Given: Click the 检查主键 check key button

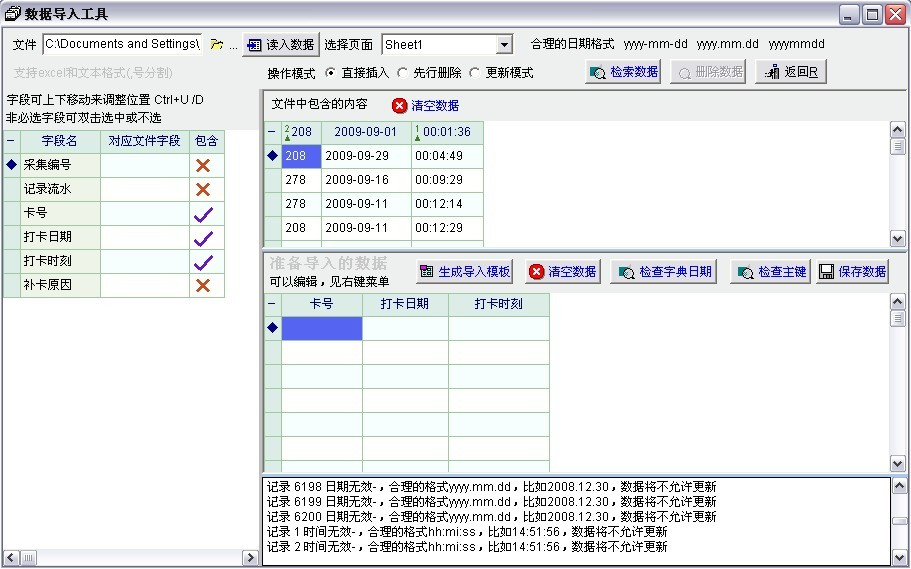Looking at the screenshot, I should [771, 272].
